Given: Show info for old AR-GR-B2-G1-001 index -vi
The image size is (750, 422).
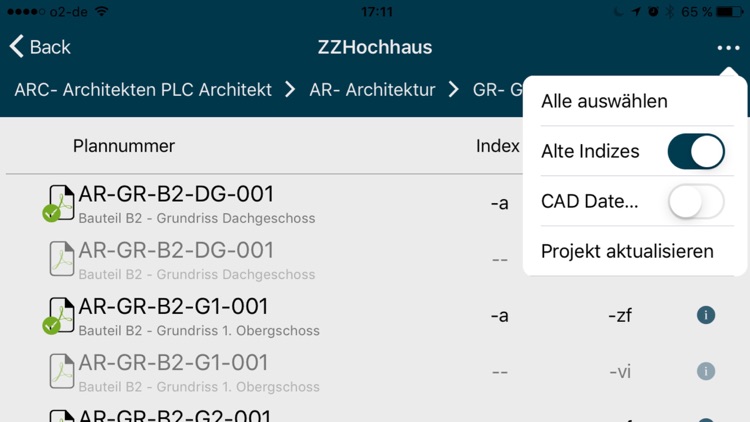Looking at the screenshot, I should pos(706,371).
